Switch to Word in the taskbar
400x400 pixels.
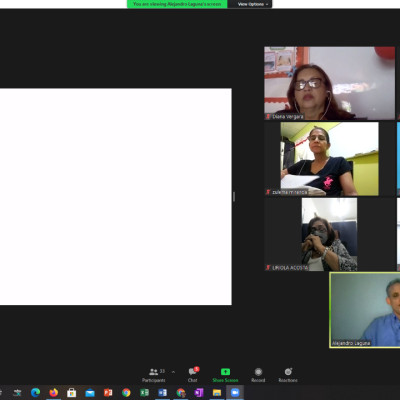coord(162,392)
